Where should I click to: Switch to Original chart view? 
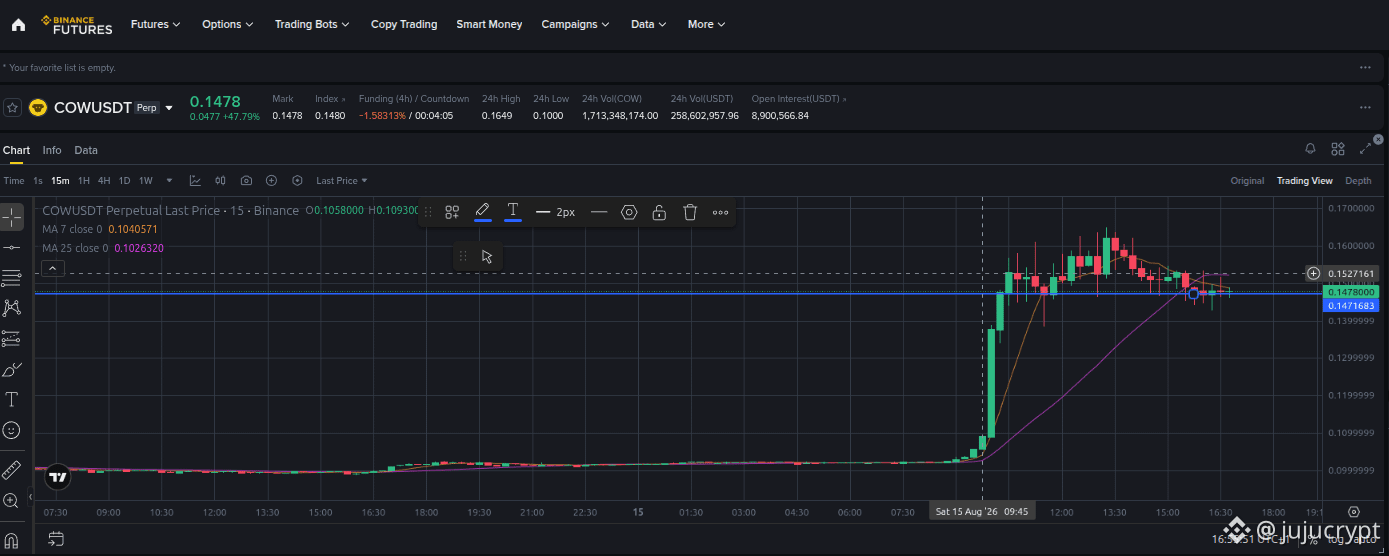point(1247,181)
